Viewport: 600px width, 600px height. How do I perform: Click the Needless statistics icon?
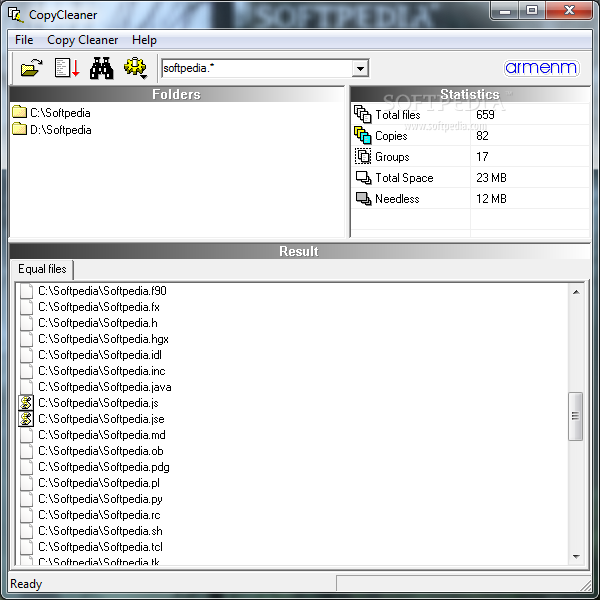pyautogui.click(x=363, y=199)
